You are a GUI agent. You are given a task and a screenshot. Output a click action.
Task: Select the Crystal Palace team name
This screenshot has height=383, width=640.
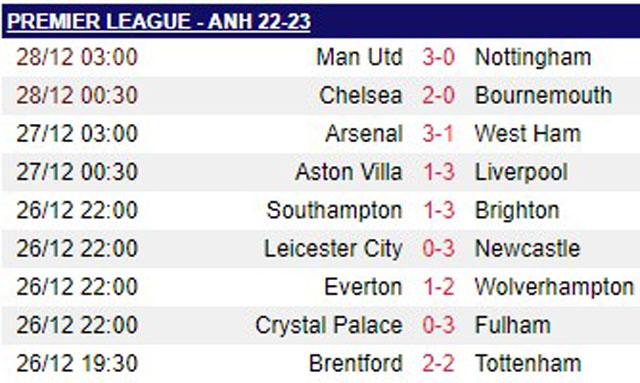coord(329,325)
